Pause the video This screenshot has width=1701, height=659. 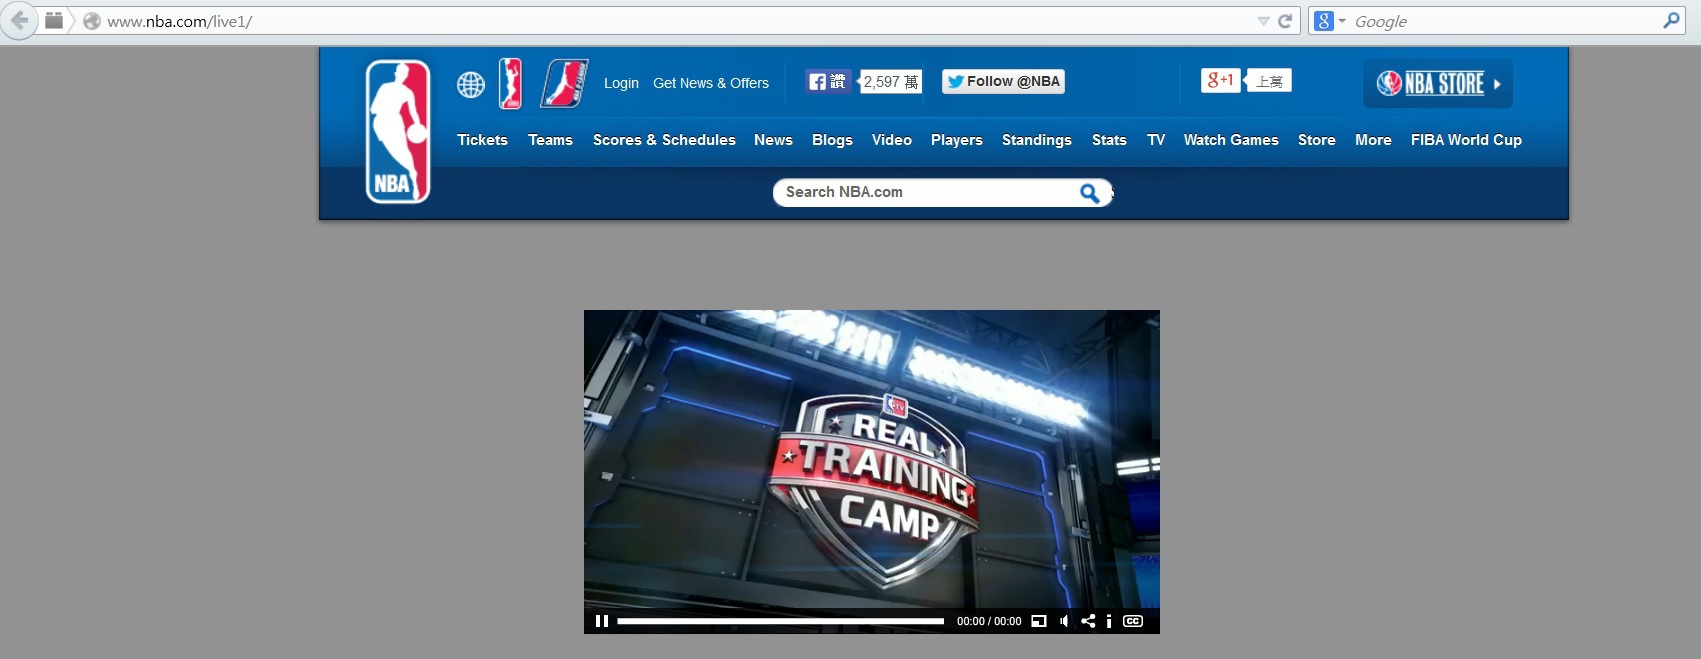601,621
